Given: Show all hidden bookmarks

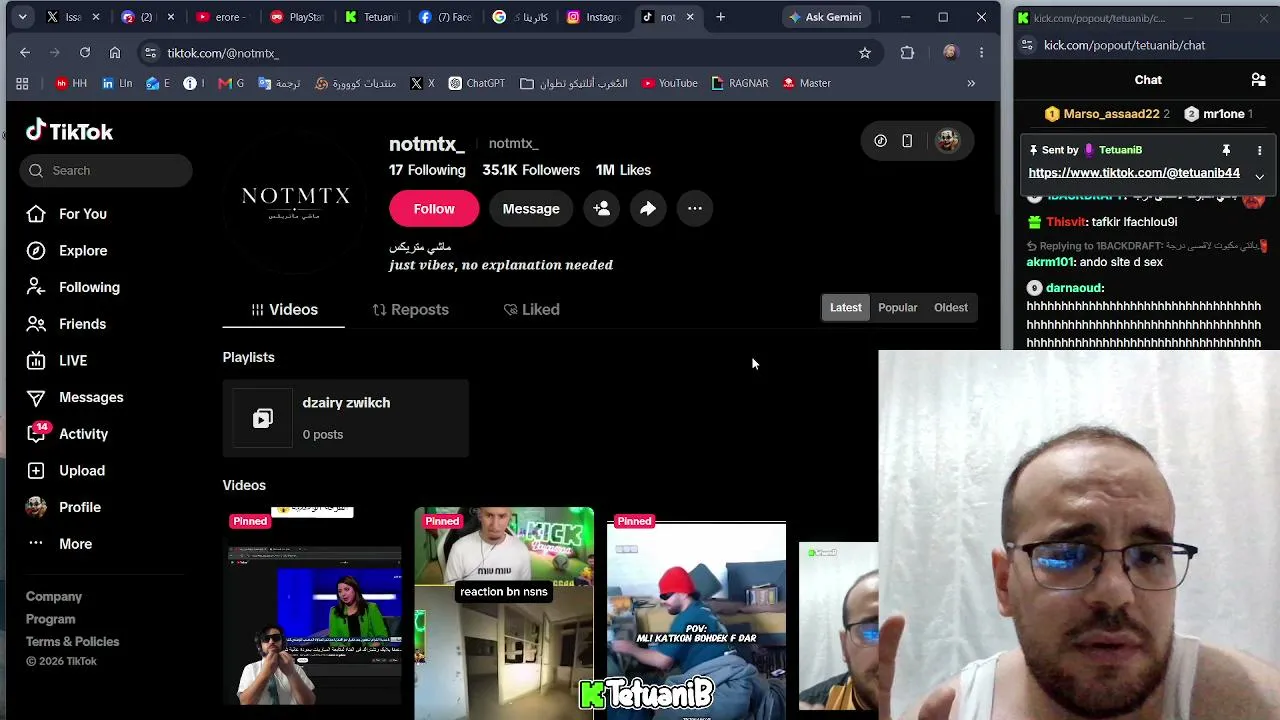Looking at the screenshot, I should click(x=971, y=84).
